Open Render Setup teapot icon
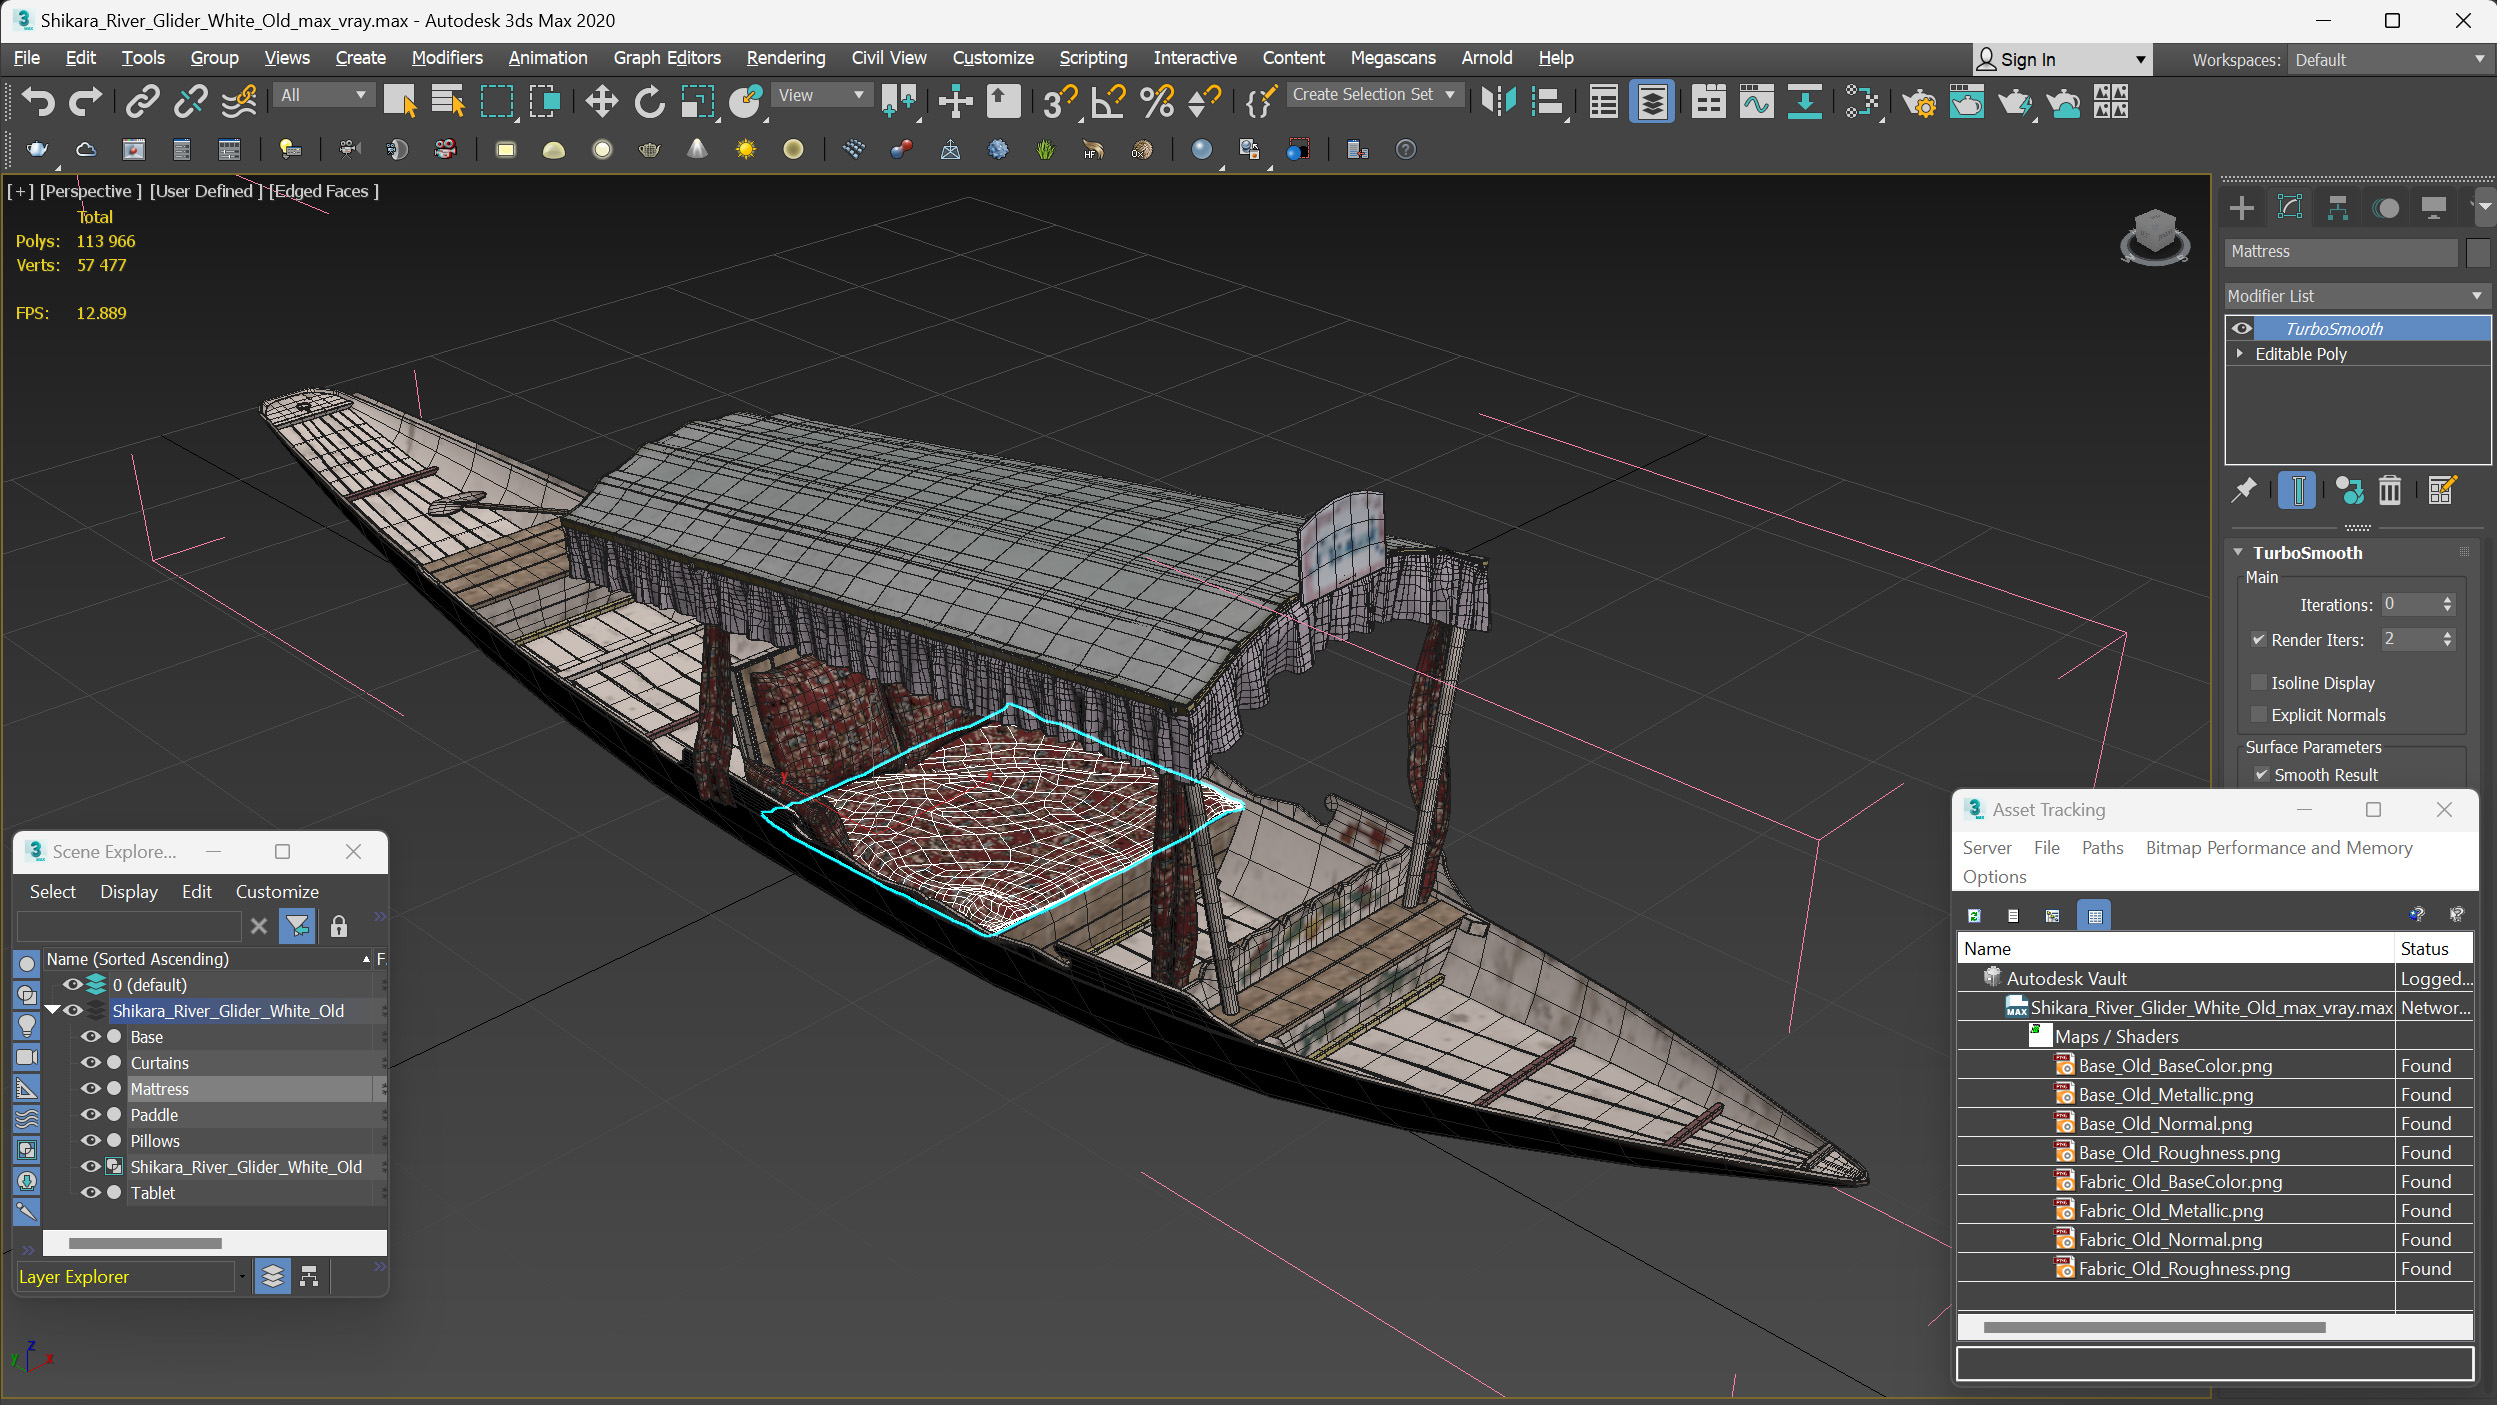The height and width of the screenshot is (1405, 2497). [x=1919, y=101]
